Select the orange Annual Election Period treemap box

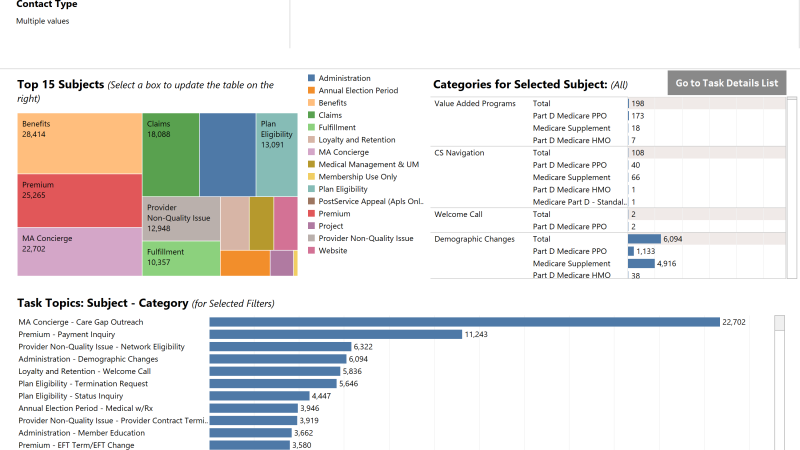[x=245, y=263]
